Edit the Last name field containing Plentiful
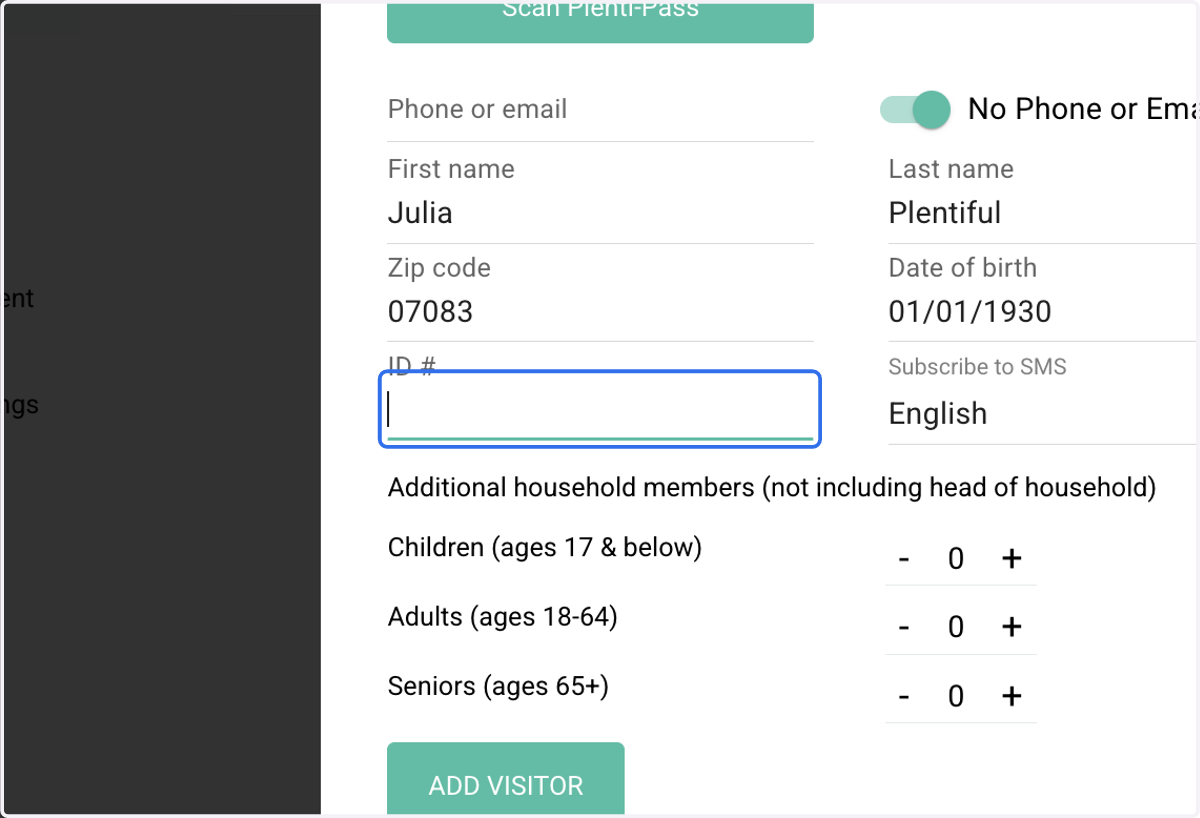The image size is (1200, 818). (1043, 213)
